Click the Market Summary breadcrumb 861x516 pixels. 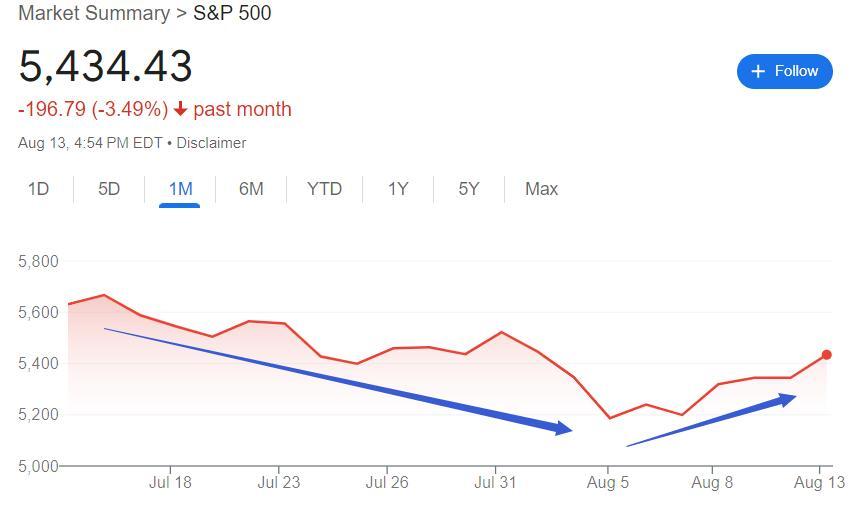(x=94, y=13)
